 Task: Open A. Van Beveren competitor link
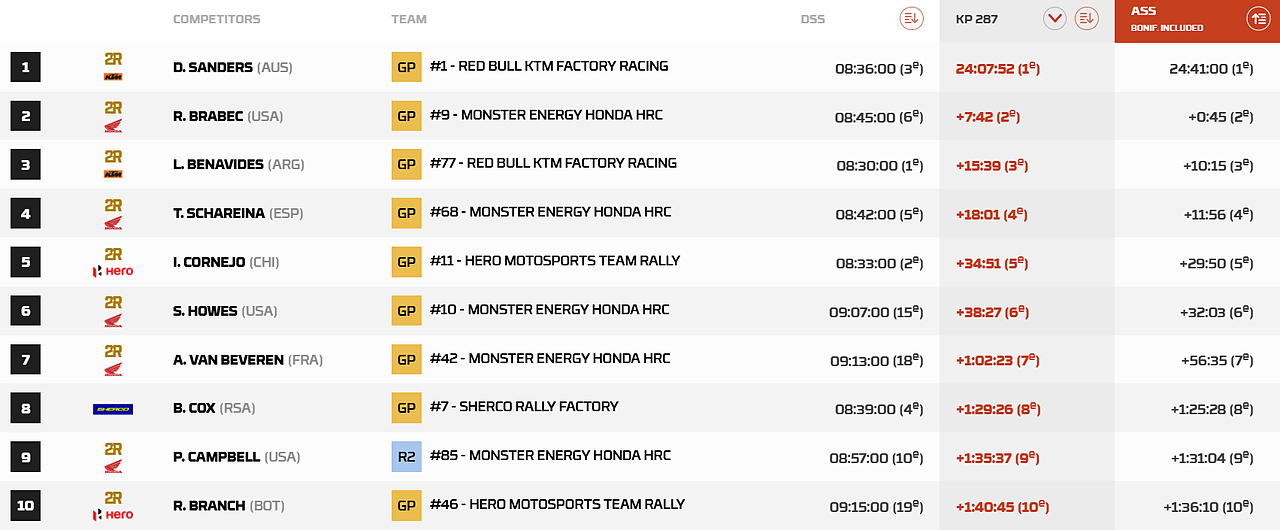[248, 360]
